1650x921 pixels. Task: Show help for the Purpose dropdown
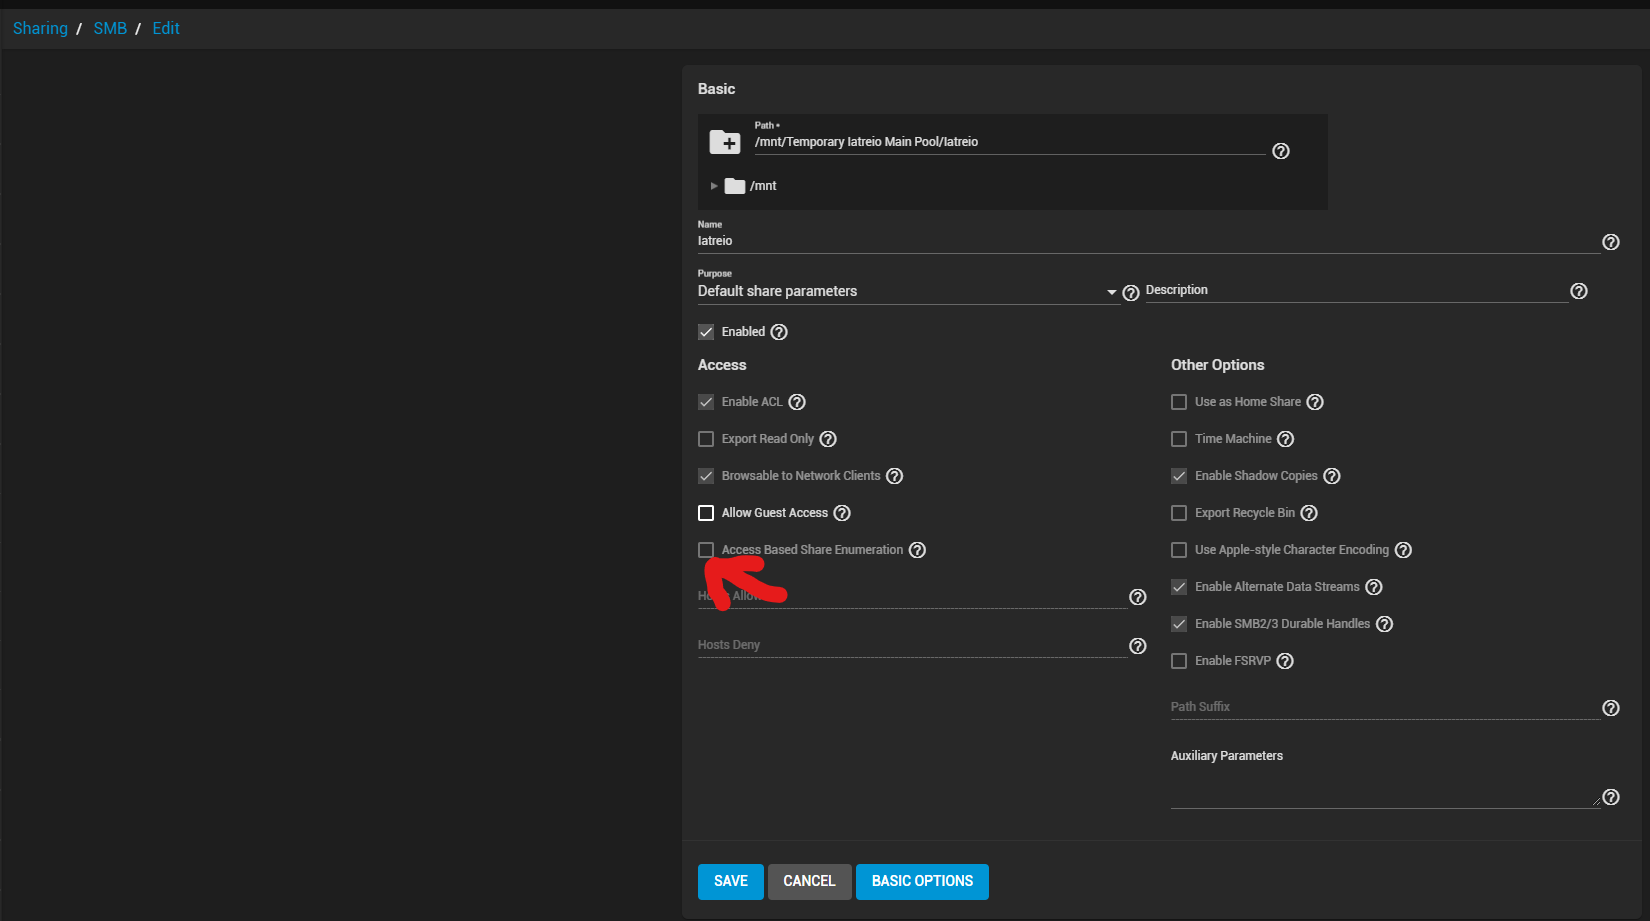(1131, 293)
